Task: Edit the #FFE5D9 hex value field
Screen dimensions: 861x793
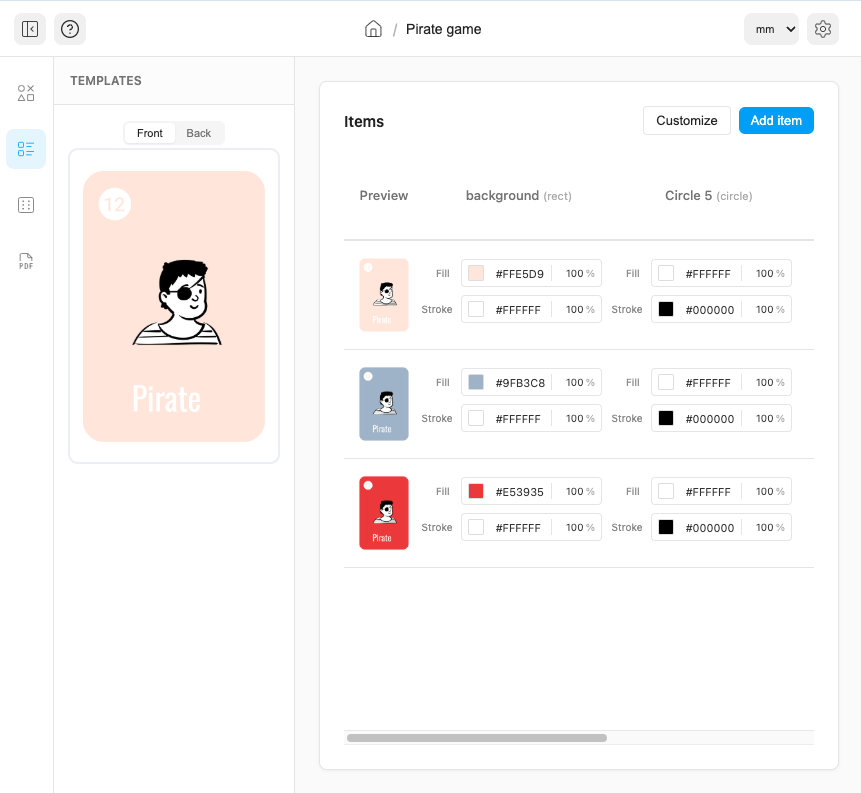Action: [519, 273]
